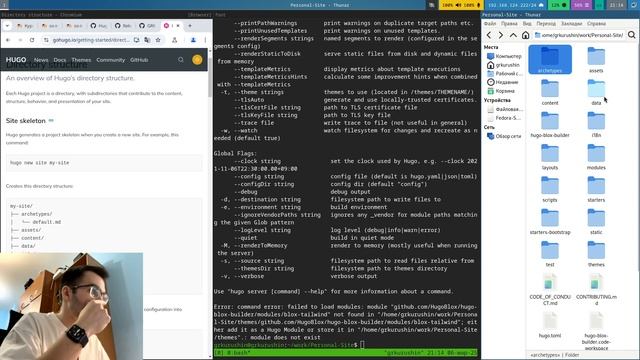Open Файл menu in Thunar
Screen dimensions: 640x360
pyautogui.click(x=490, y=24)
